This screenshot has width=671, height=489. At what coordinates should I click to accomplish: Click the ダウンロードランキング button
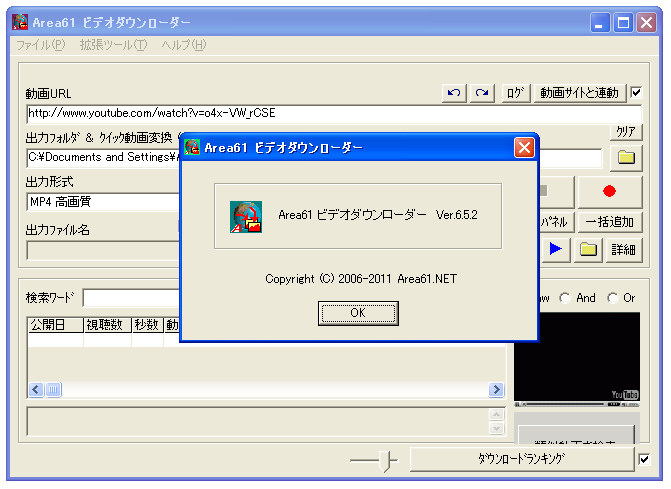(522, 459)
